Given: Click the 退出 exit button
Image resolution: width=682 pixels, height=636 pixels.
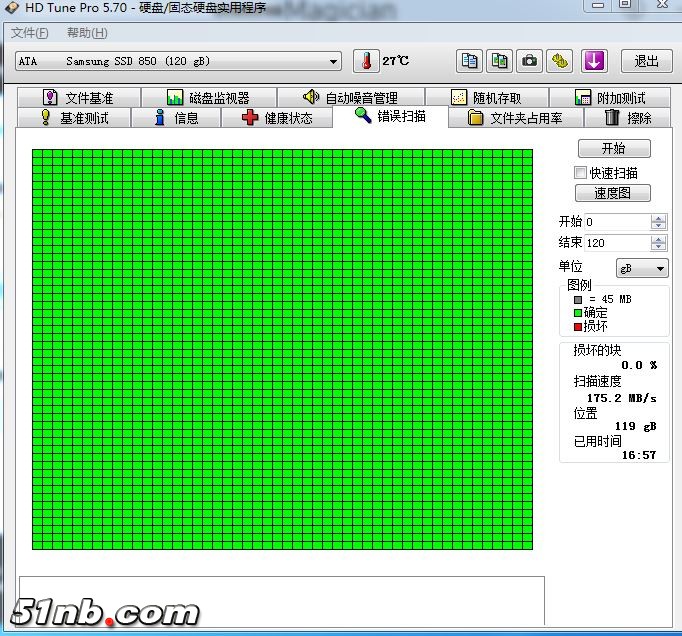Looking at the screenshot, I should click(646, 61).
